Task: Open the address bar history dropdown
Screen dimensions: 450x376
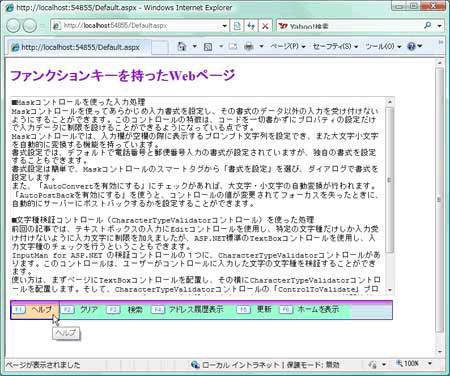Action: coord(225,26)
